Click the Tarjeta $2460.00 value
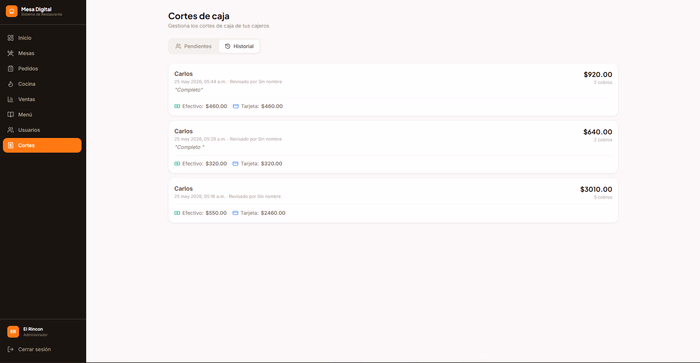The width and height of the screenshot is (700, 363). pos(273,213)
